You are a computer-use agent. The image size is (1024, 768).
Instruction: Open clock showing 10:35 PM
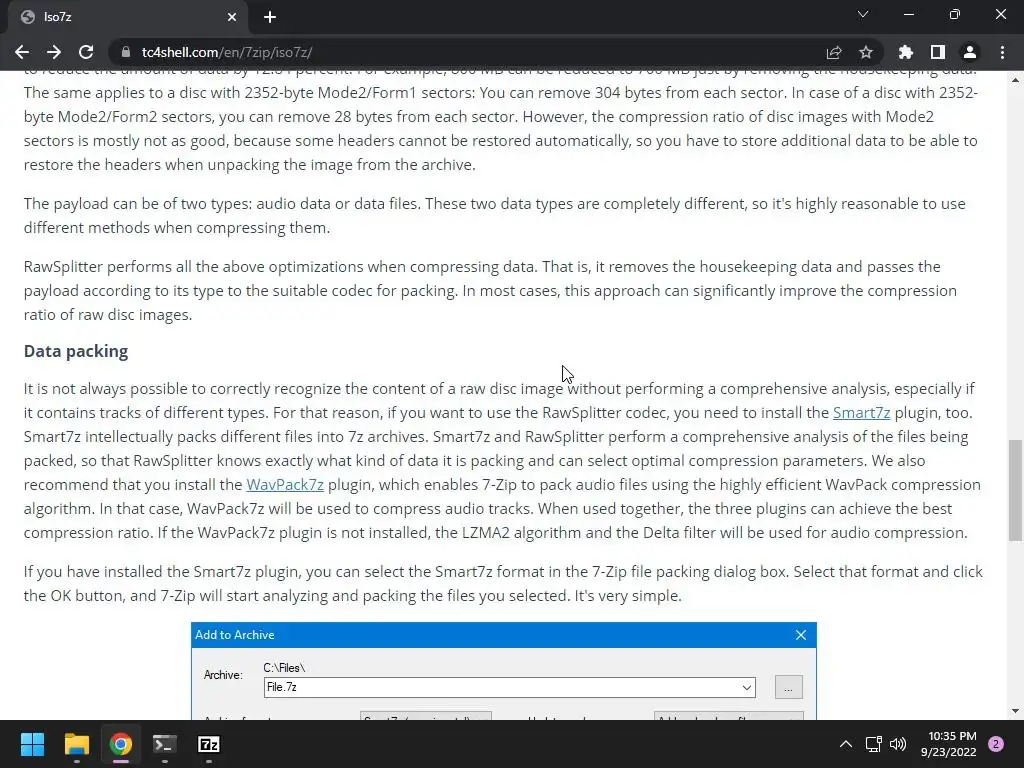[948, 744]
